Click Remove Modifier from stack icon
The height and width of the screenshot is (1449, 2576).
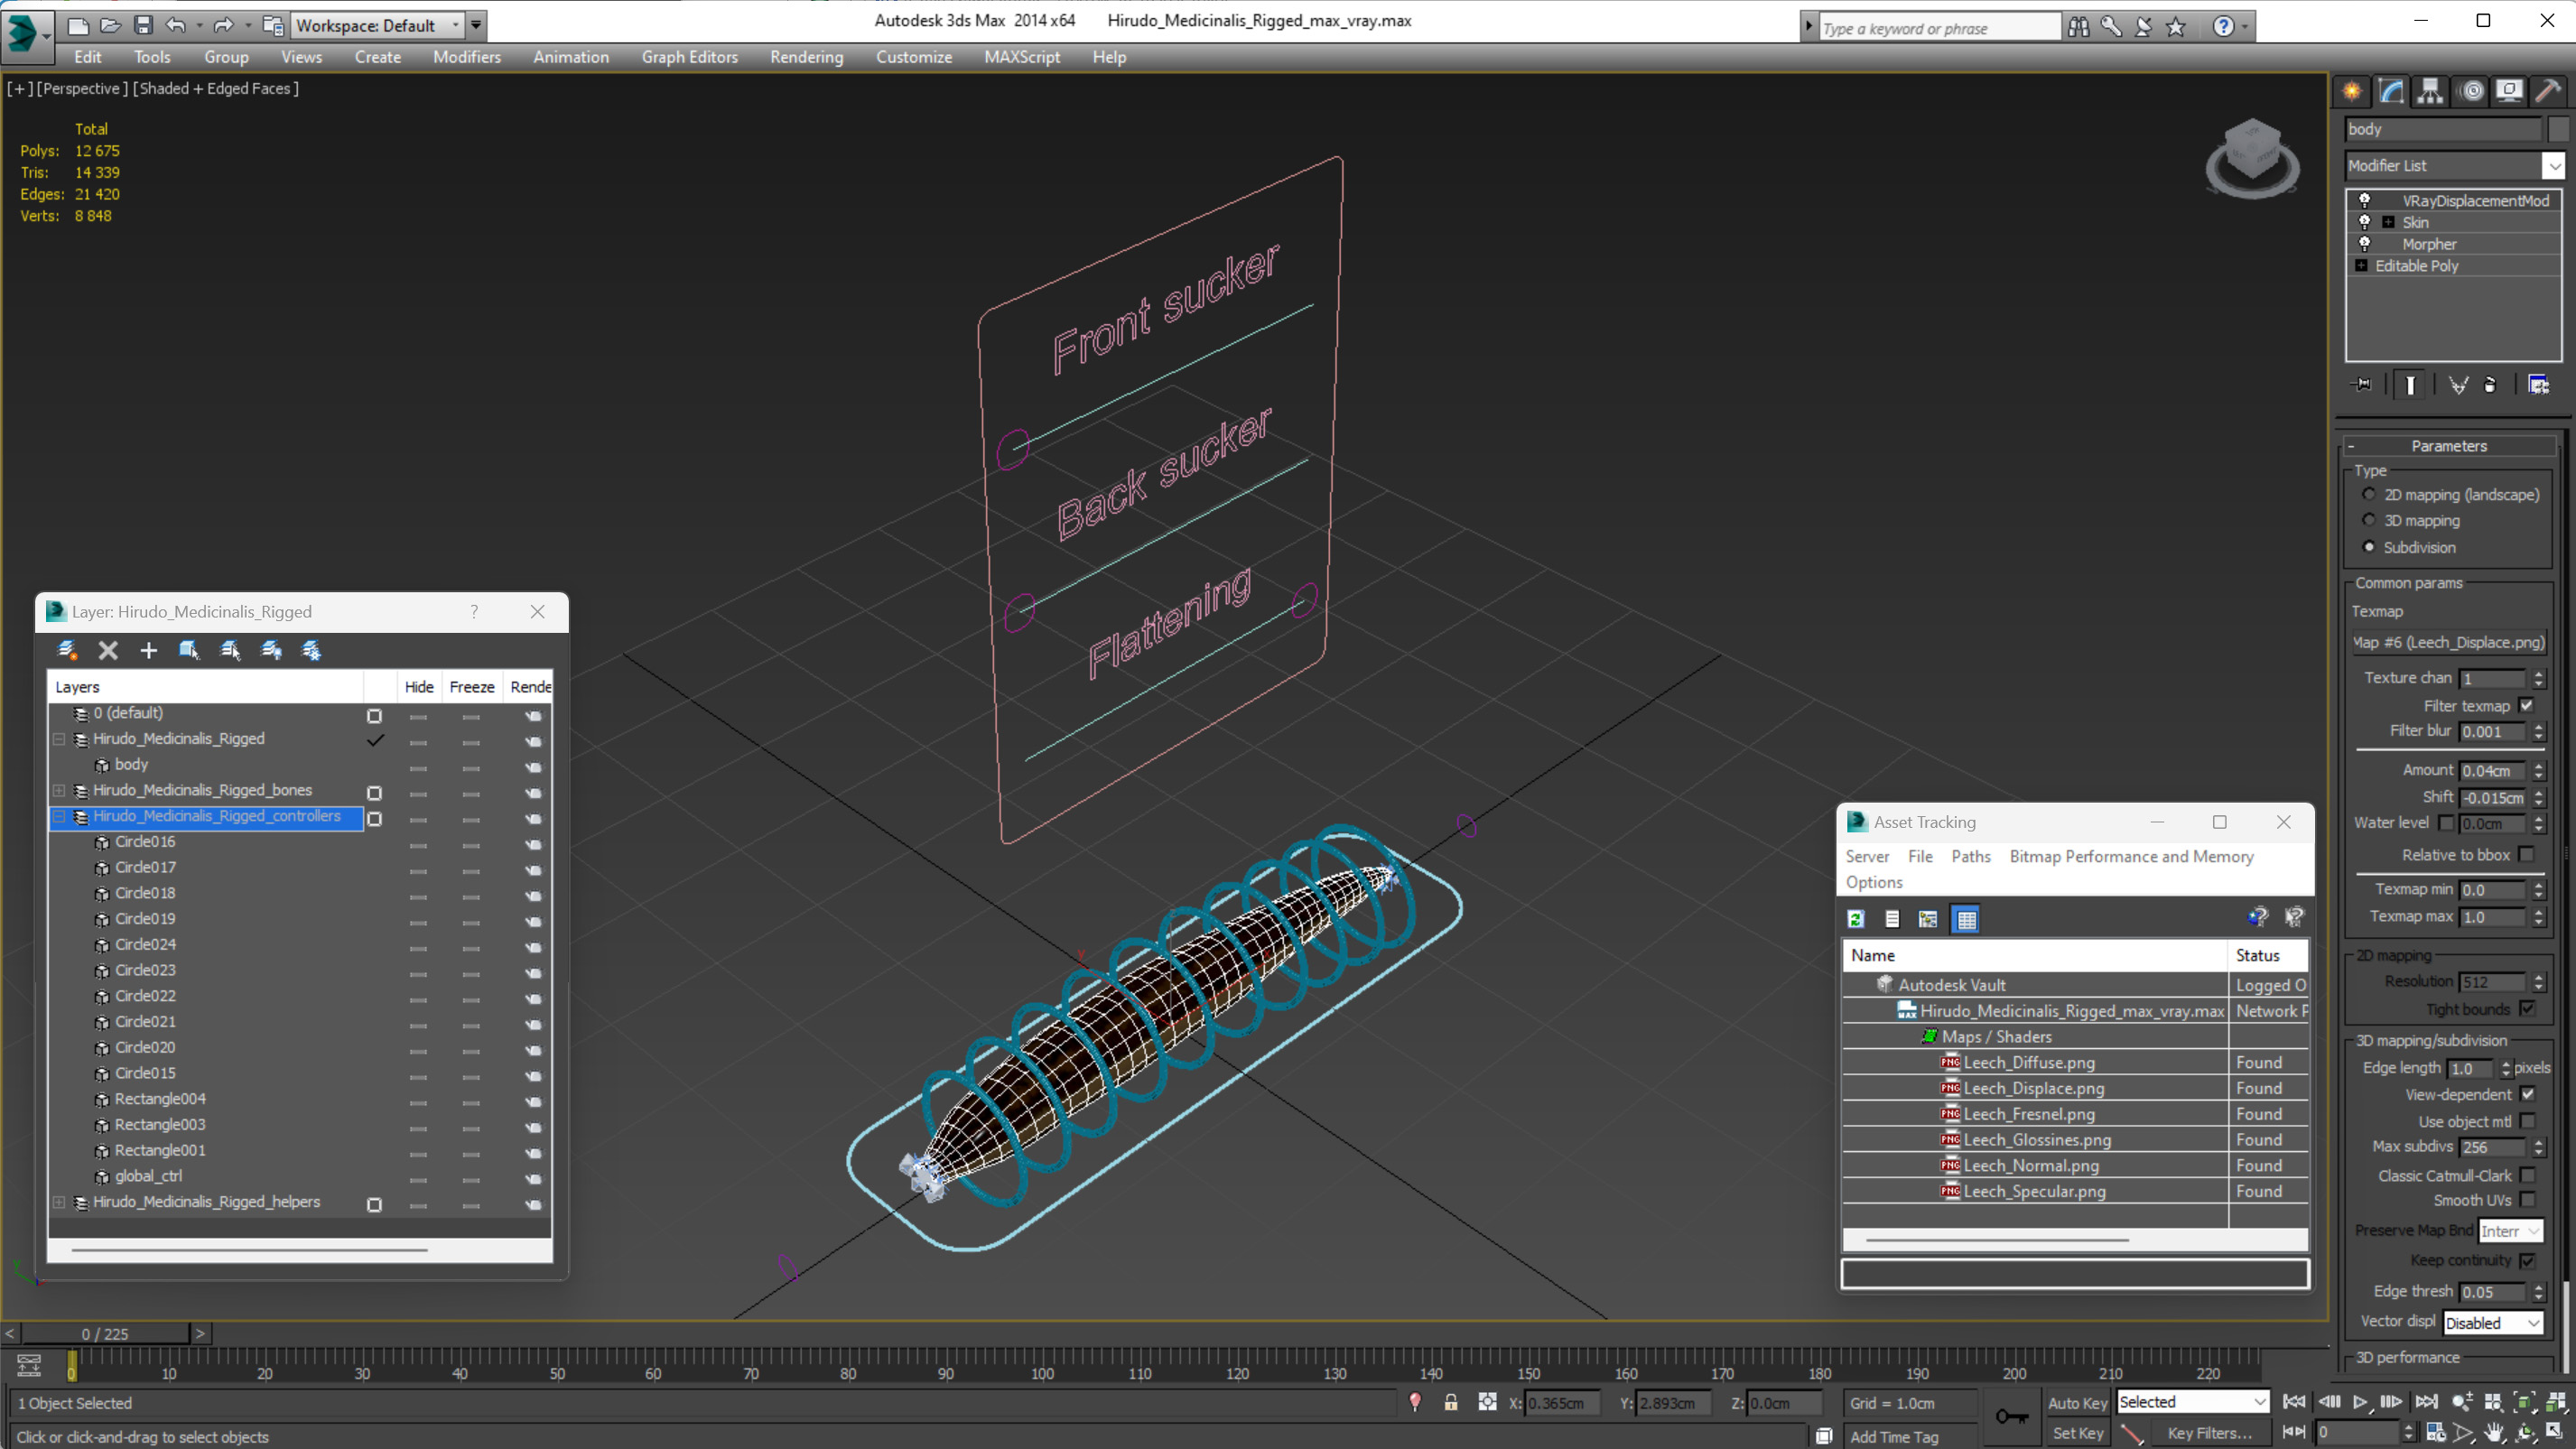coord(2490,385)
